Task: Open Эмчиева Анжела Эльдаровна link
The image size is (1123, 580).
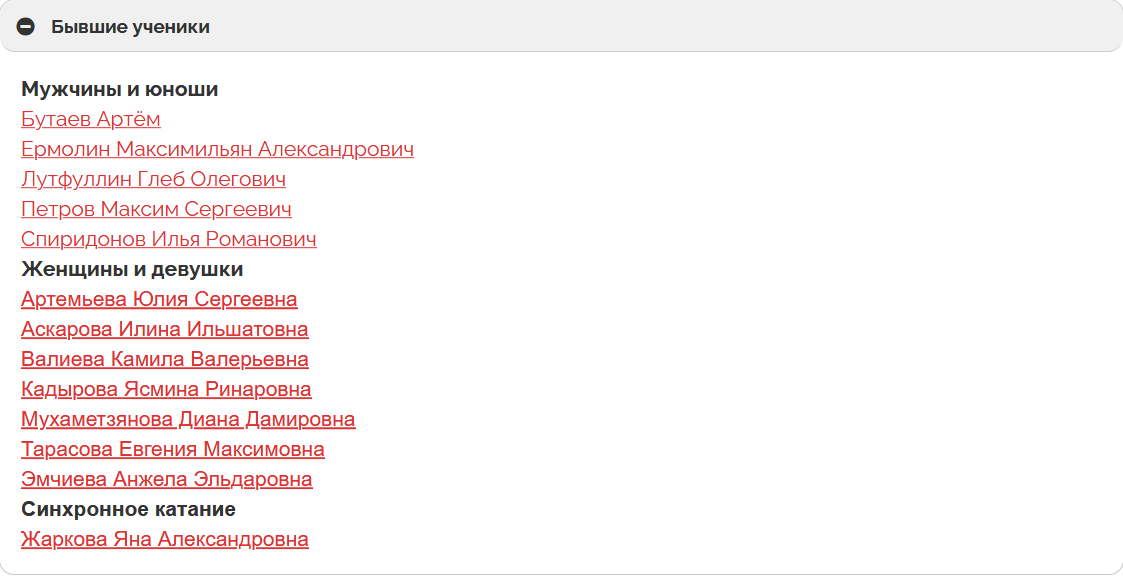Action: 166,480
